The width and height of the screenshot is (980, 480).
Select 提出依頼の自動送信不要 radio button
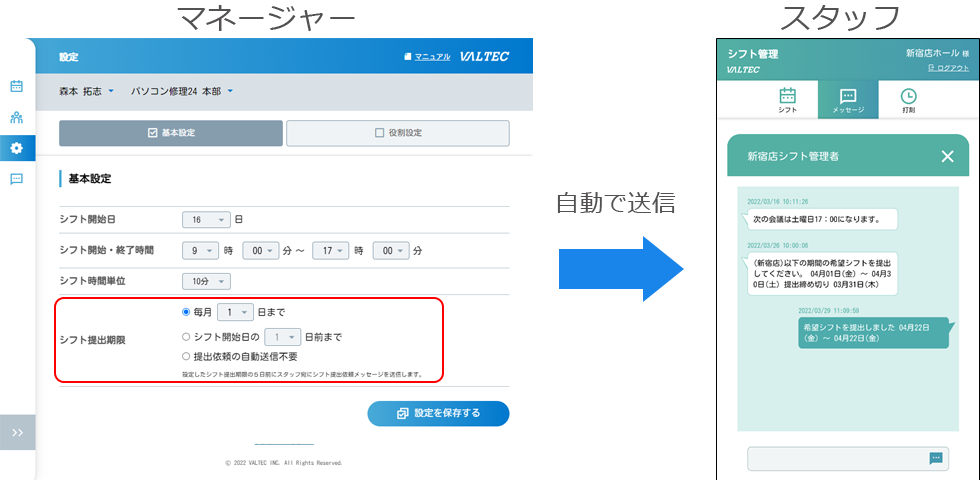tap(186, 357)
